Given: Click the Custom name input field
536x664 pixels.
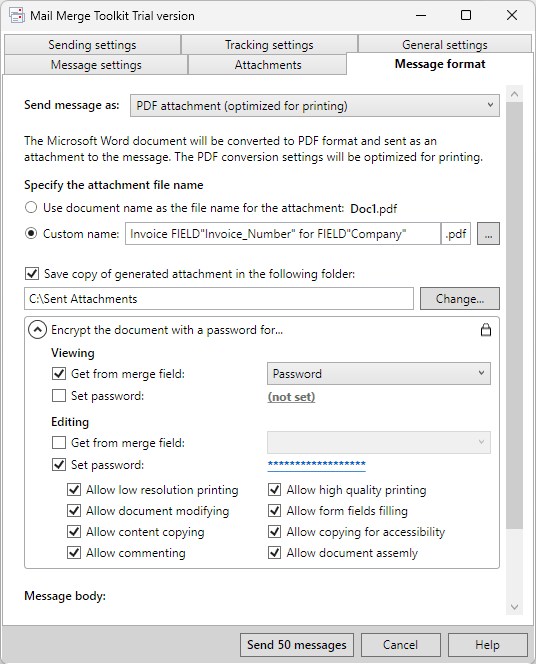Looking at the screenshot, I should pyautogui.click(x=283, y=234).
